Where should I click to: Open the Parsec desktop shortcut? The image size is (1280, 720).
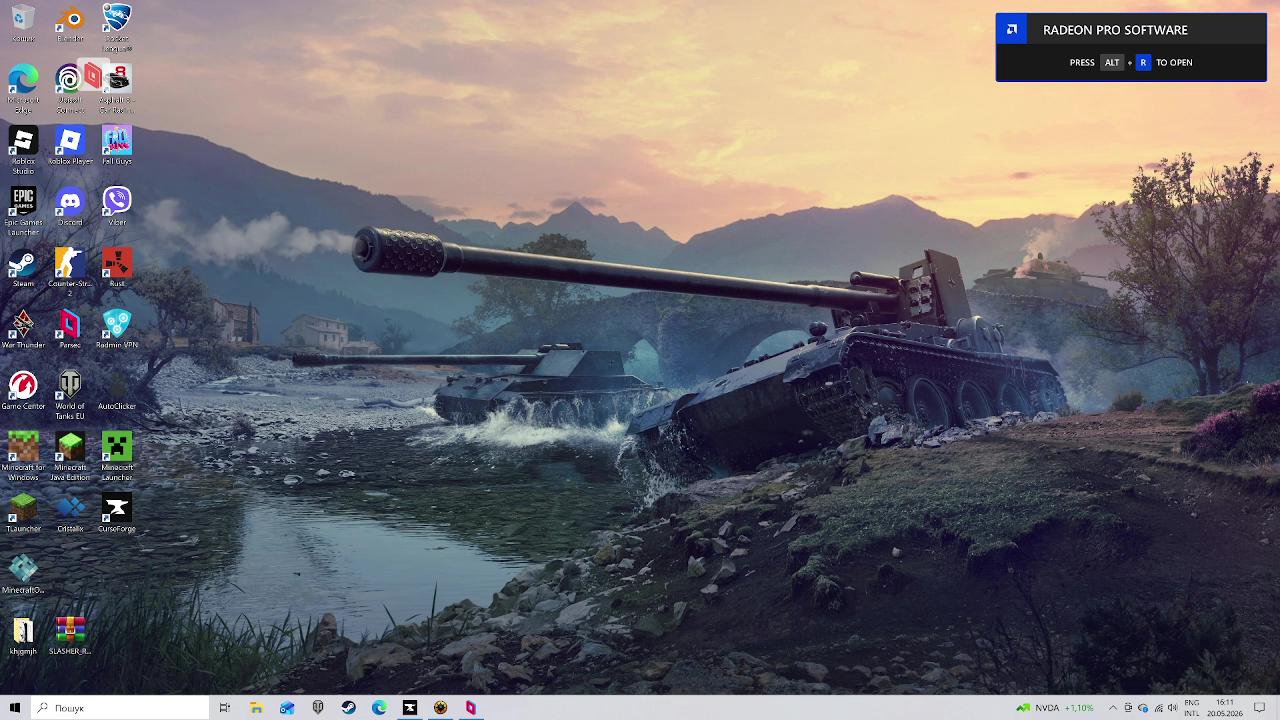point(70,329)
